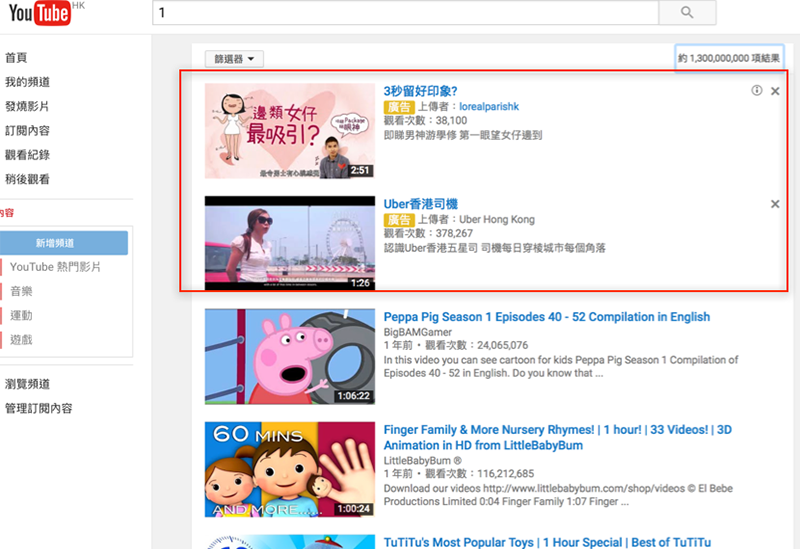Open Peppa Pig Season 1 title link
Screen dimensions: 800x549
pos(546,317)
